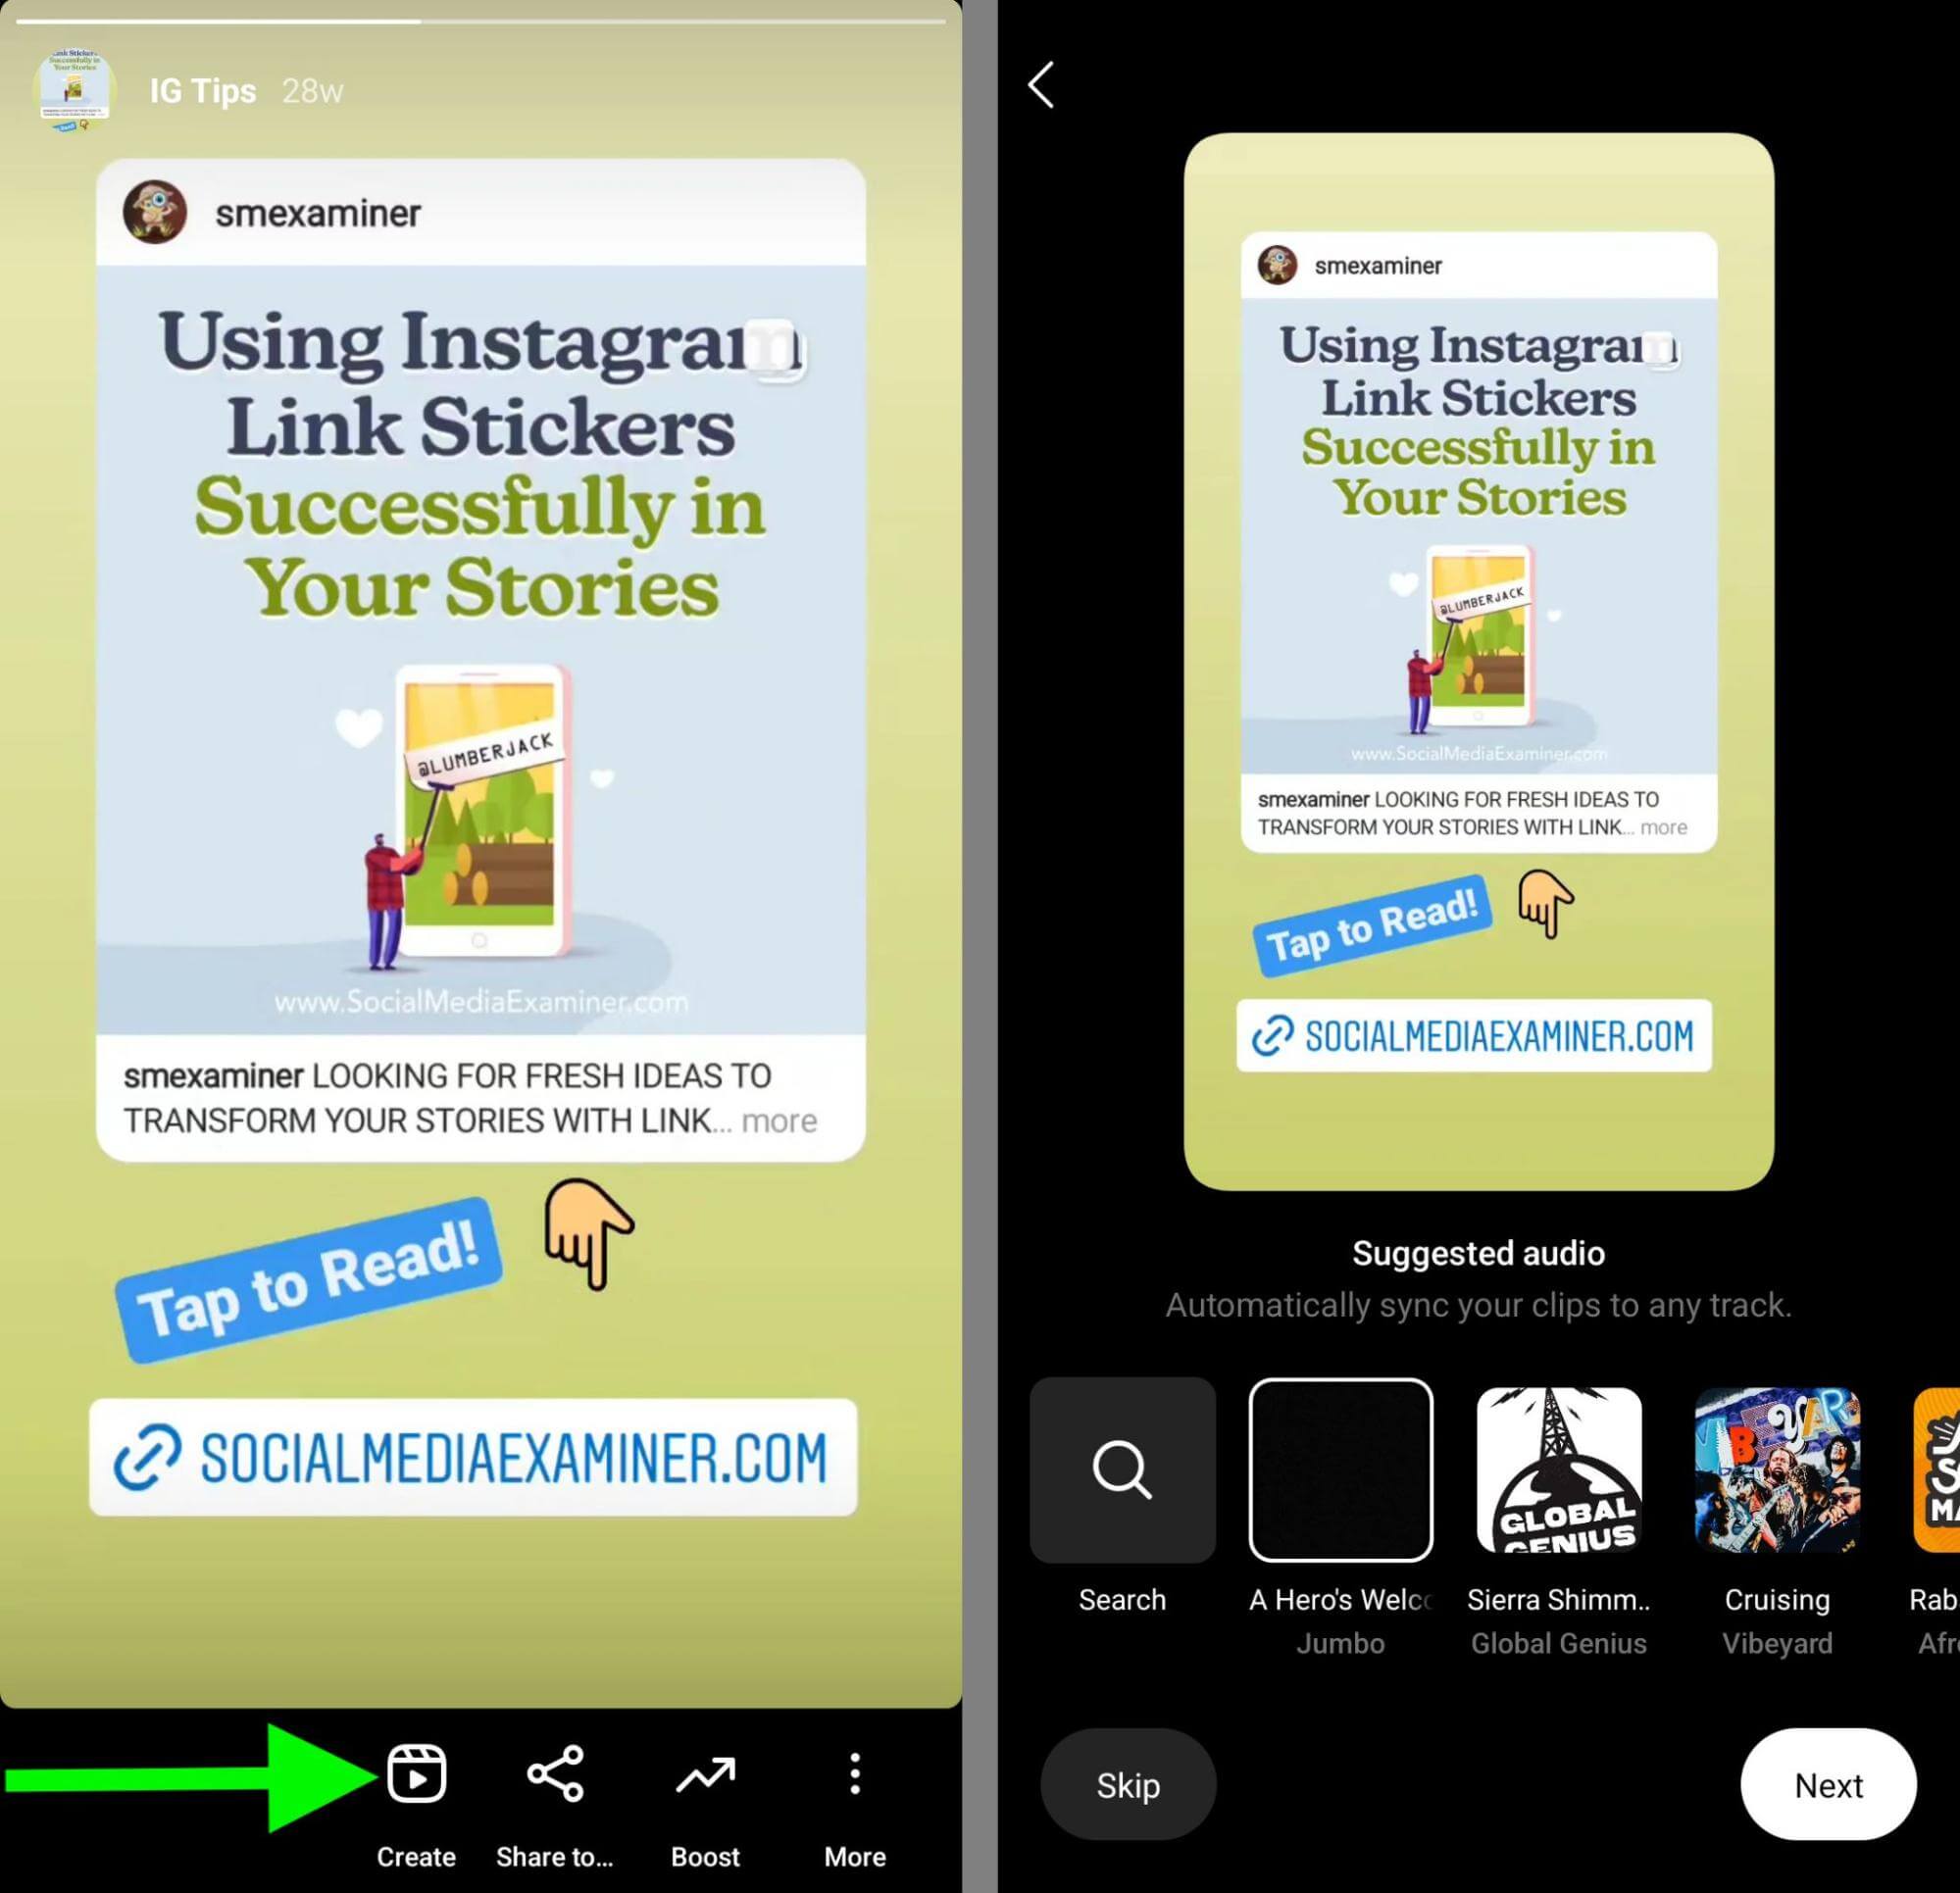Click the Search audio icon
The image size is (1960, 1893).
(x=1122, y=1470)
